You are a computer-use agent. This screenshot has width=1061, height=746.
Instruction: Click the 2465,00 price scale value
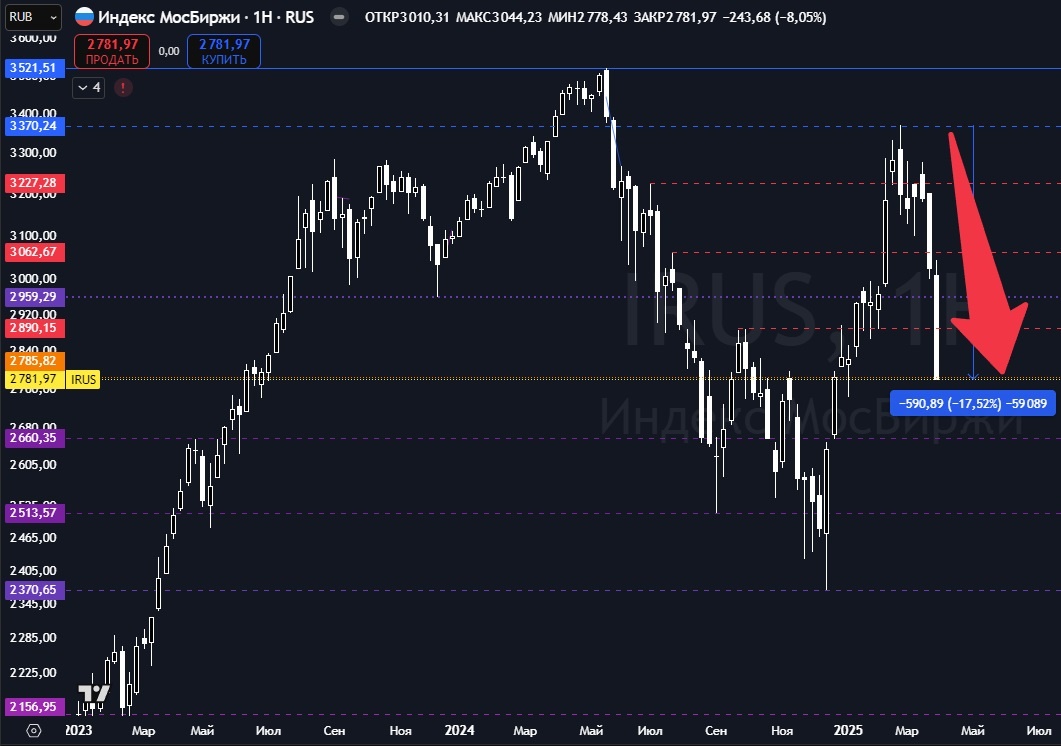(x=33, y=537)
